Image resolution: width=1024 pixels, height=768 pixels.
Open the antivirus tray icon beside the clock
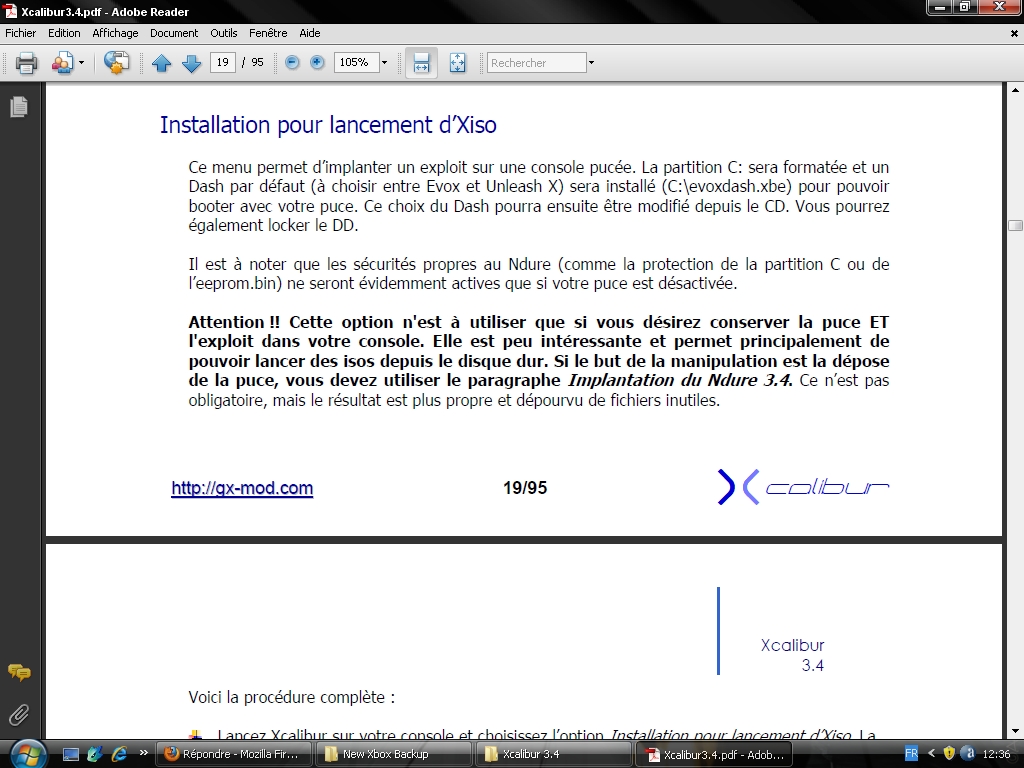(x=969, y=754)
